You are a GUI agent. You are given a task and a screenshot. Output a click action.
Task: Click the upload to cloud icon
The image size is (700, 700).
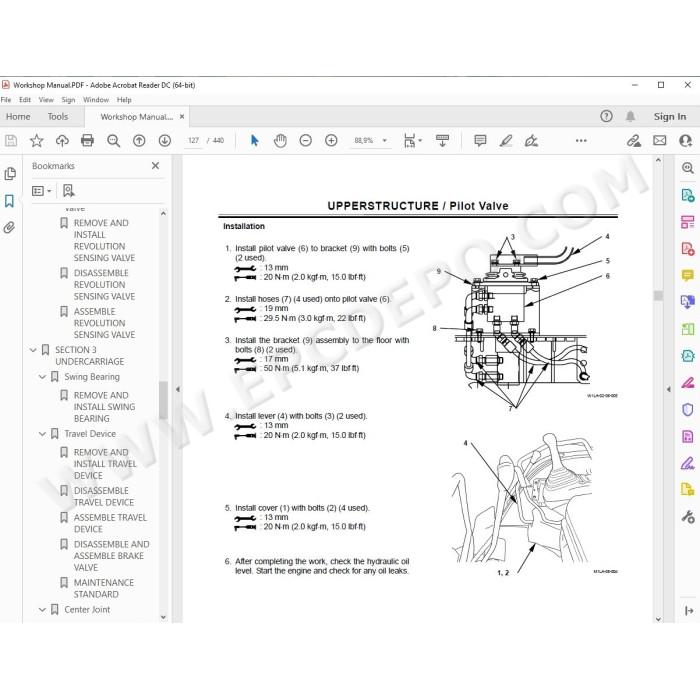pyautogui.click(x=62, y=141)
